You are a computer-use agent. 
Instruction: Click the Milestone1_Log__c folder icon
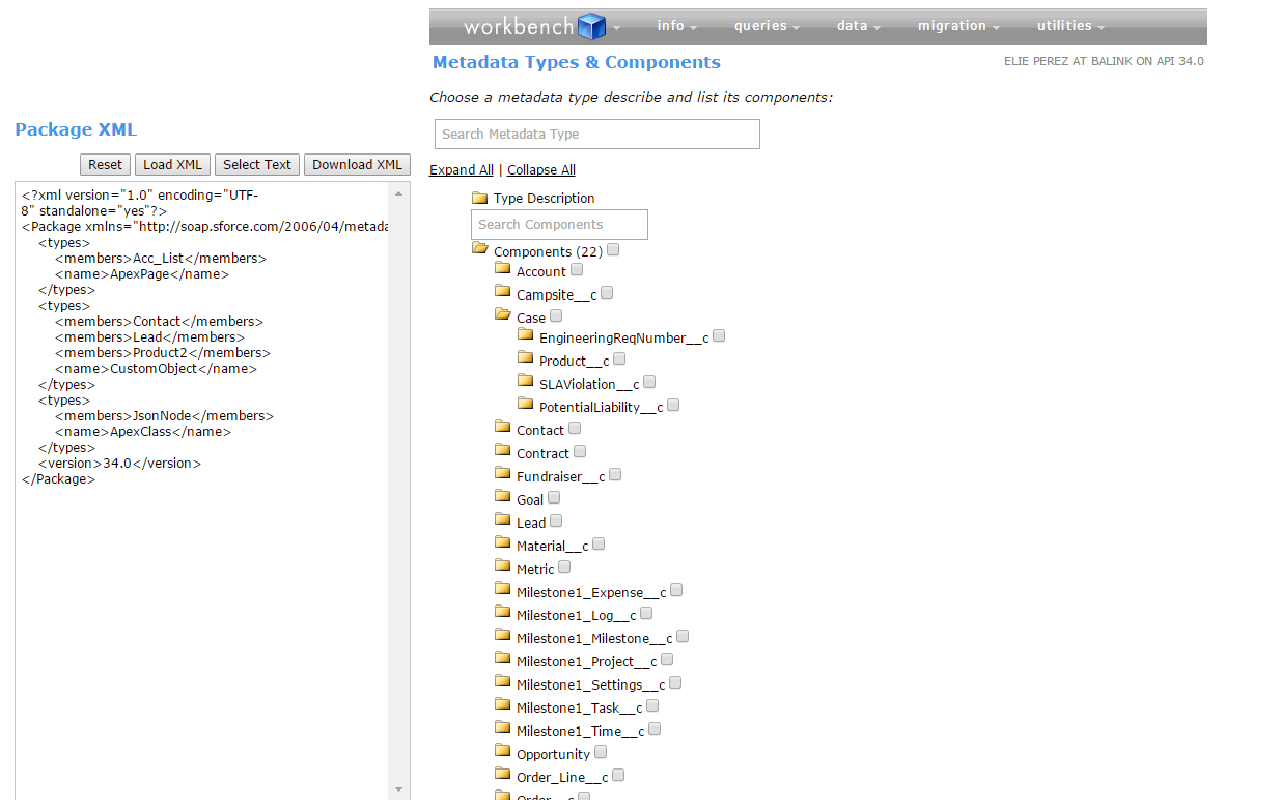[x=503, y=612]
